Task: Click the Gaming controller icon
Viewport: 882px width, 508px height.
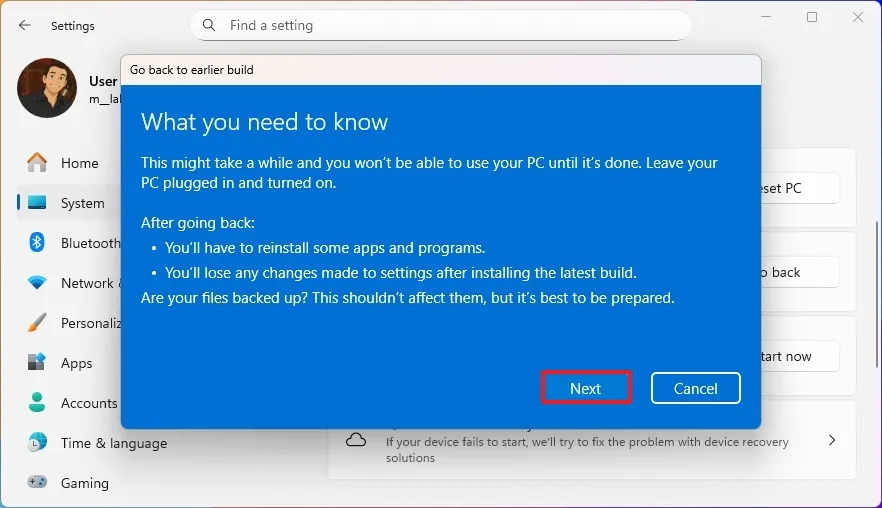Action: (x=37, y=482)
